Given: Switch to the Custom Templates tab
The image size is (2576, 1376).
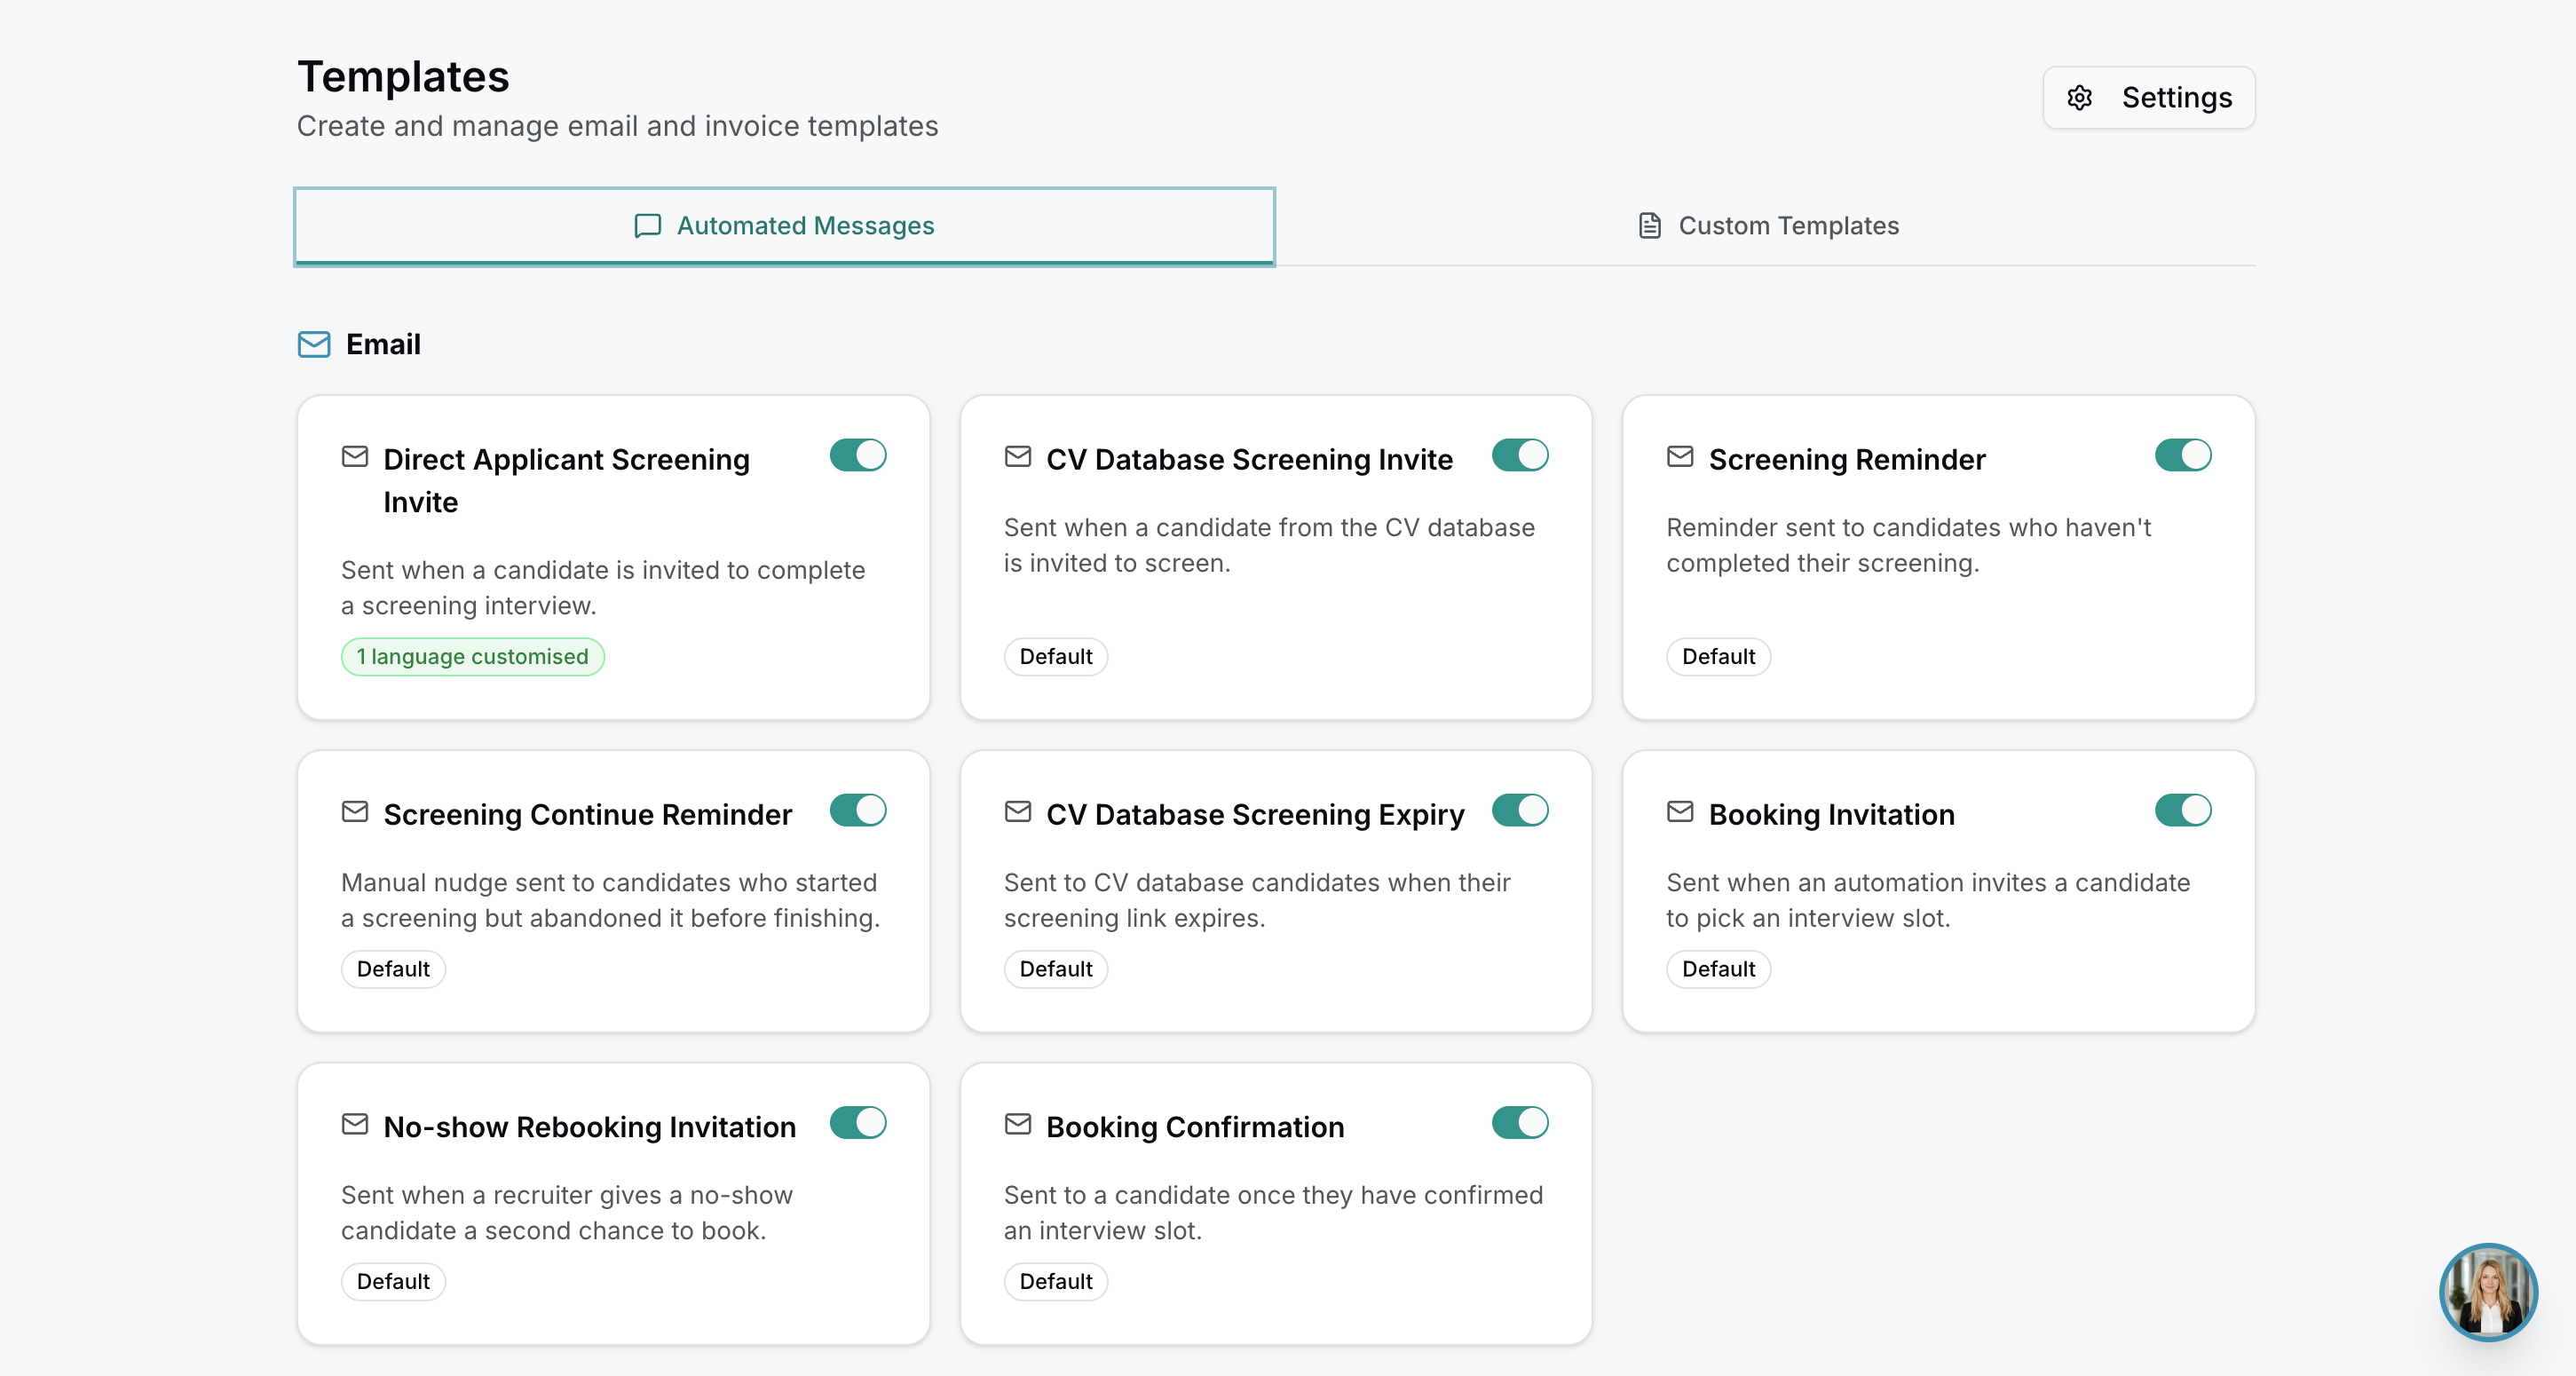Looking at the screenshot, I should pyautogui.click(x=1767, y=226).
